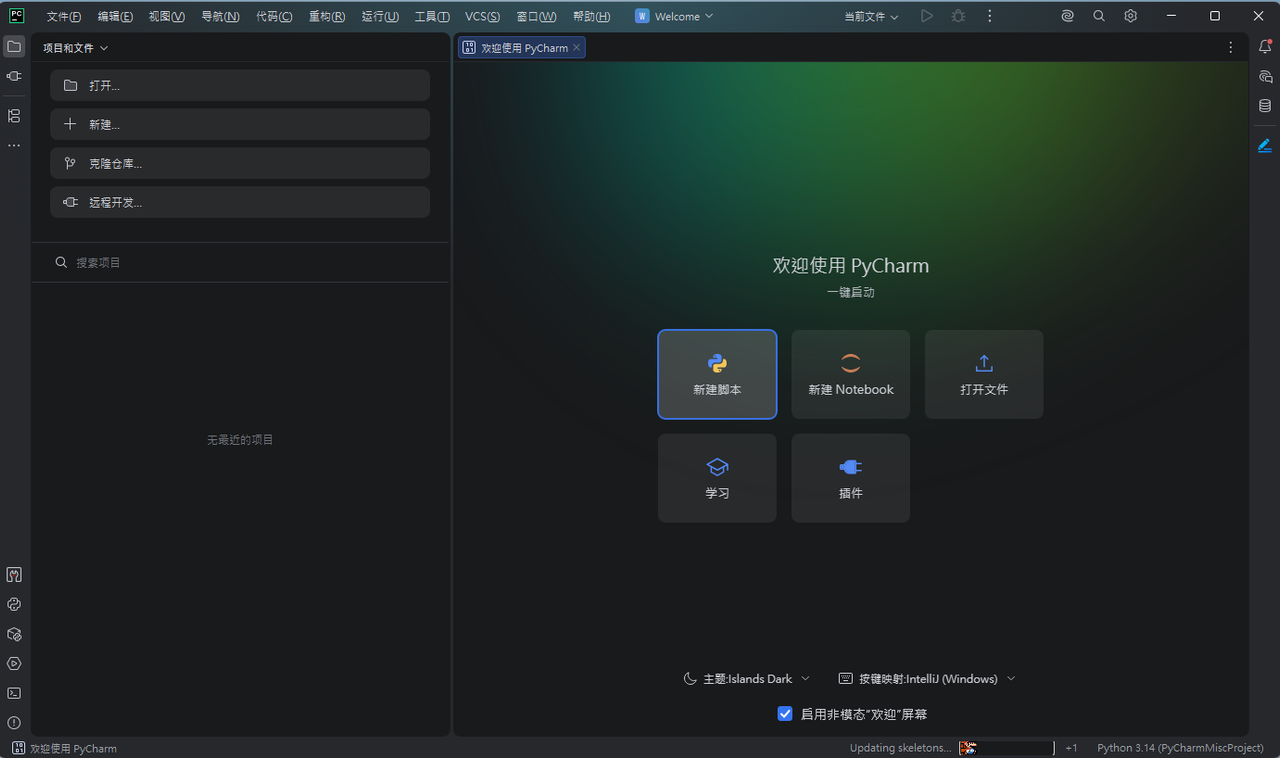1280x758 pixels.
Task: Toggle the 启用非模态"欢迎"屏幕 checkbox
Action: (x=785, y=714)
